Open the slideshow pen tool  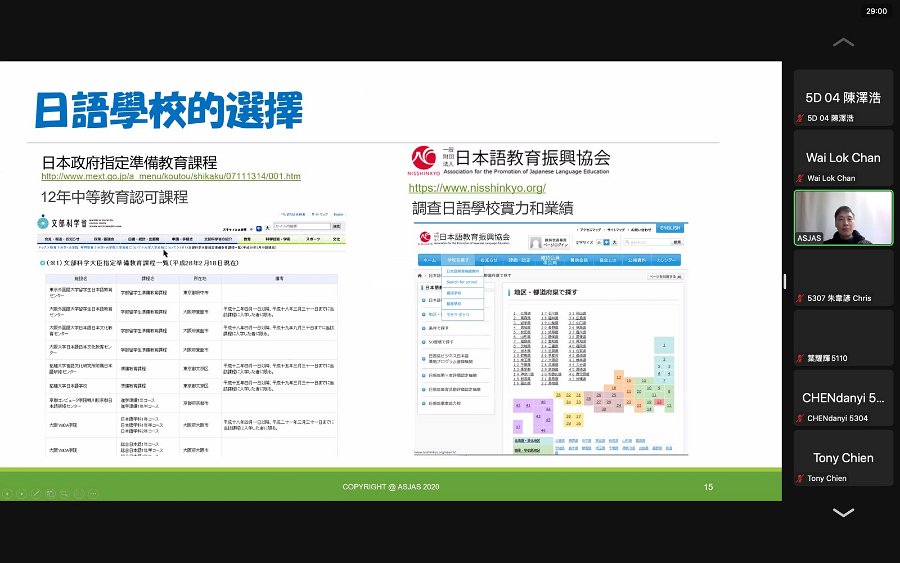[36, 494]
